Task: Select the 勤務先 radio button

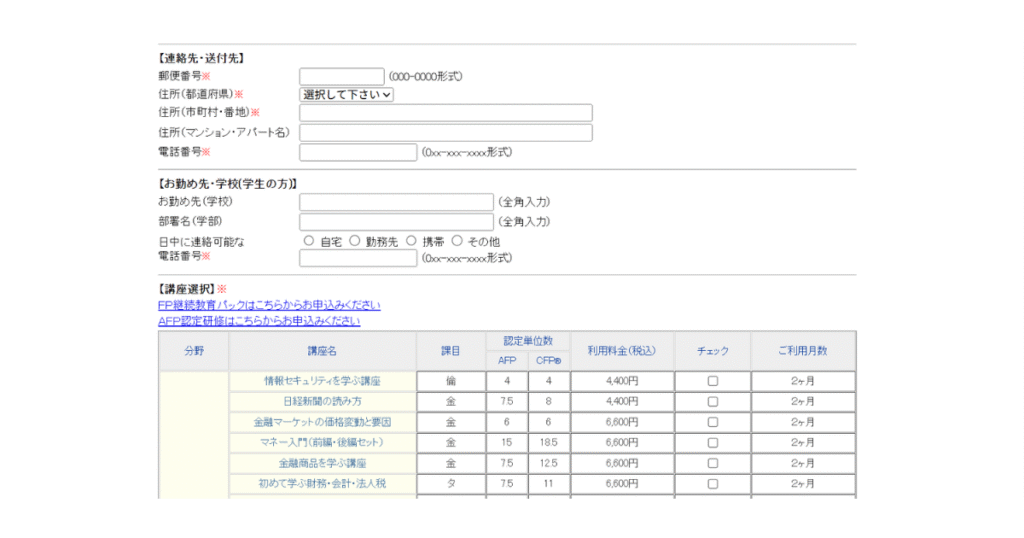Action: click(355, 241)
